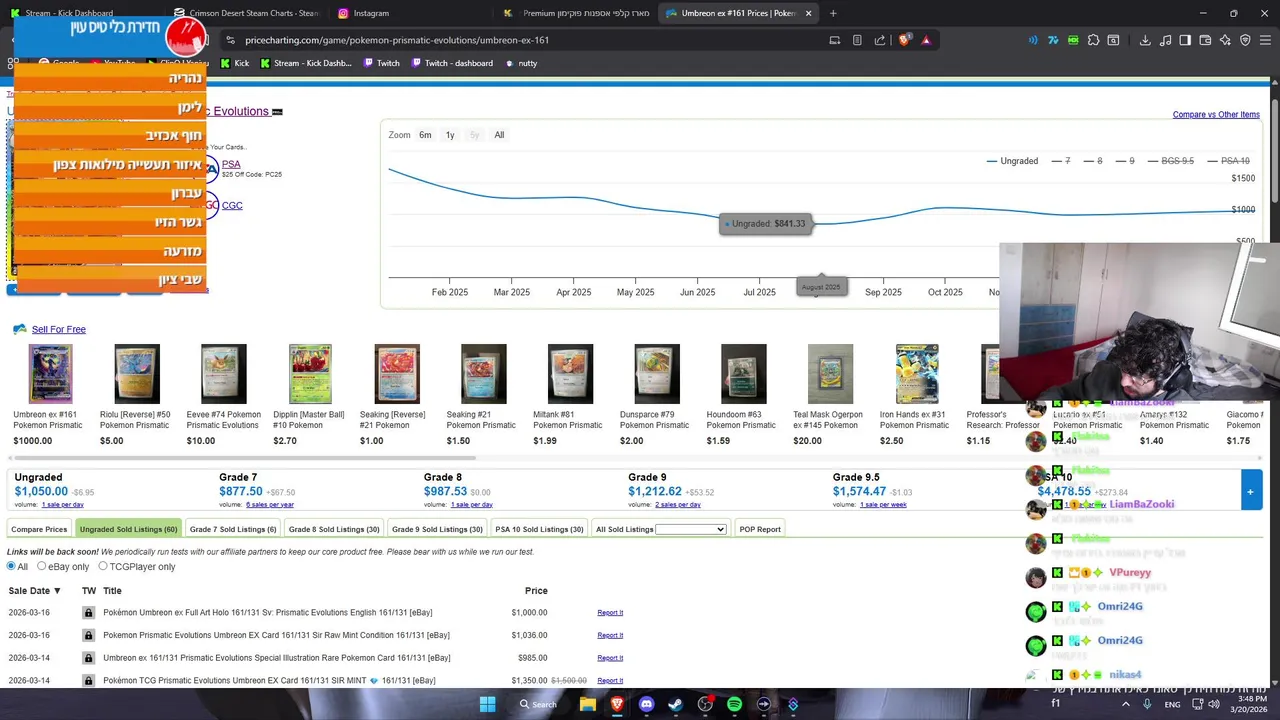Open the Teal Mask Ogerpon ex #145 thumbnail
The width and height of the screenshot is (1280, 720).
pyautogui.click(x=830, y=374)
